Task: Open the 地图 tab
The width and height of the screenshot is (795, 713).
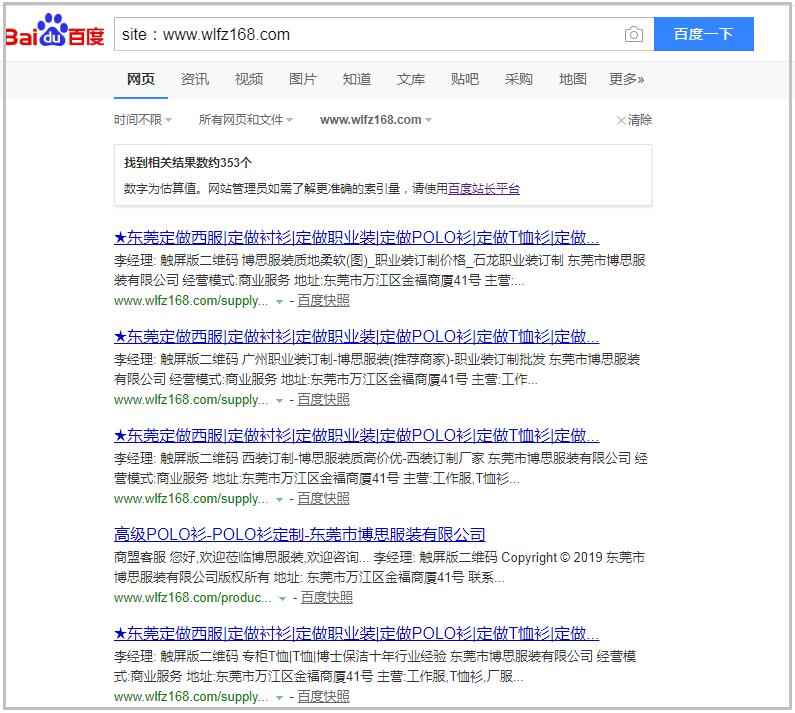Action: pos(572,79)
